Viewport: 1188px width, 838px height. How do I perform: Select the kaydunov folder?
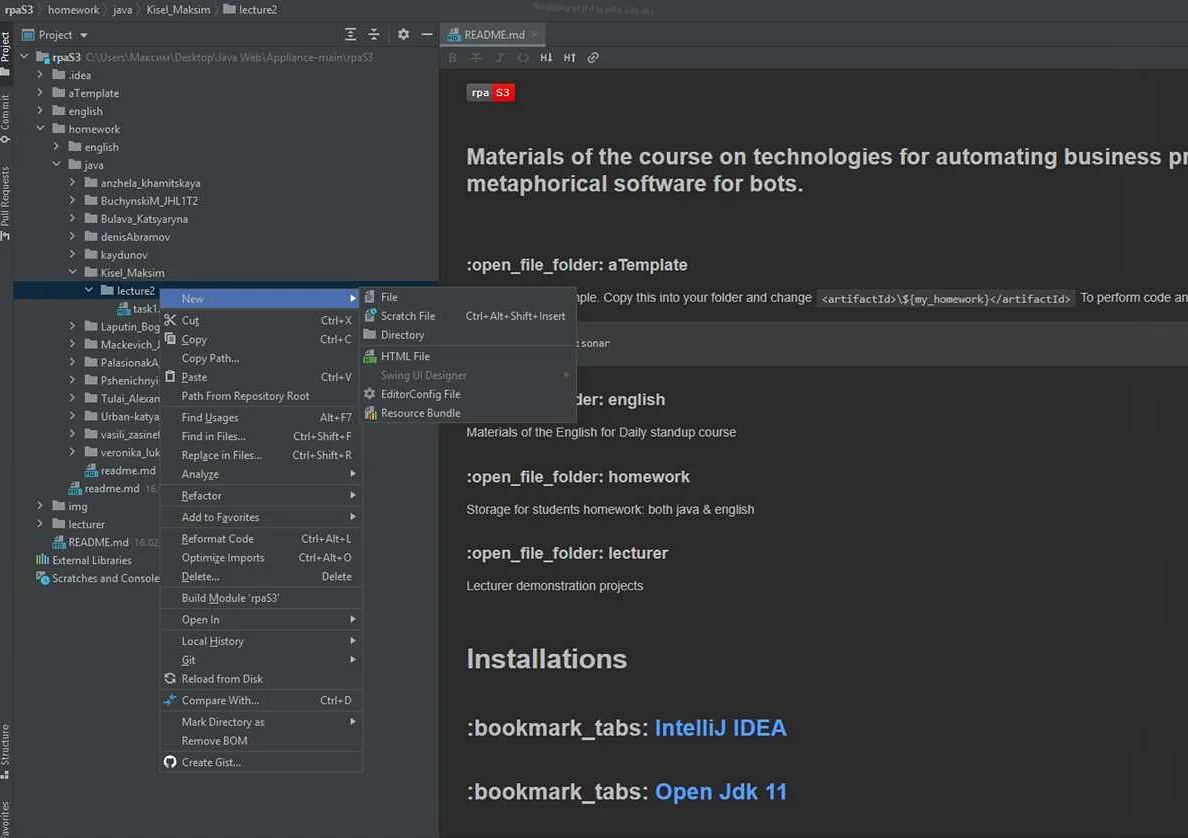click(x=123, y=255)
